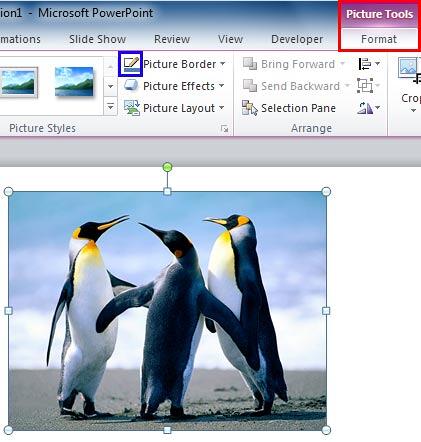Screen dimensions: 421x442
Task: Click the Send Backward icon
Action: [x=250, y=86]
